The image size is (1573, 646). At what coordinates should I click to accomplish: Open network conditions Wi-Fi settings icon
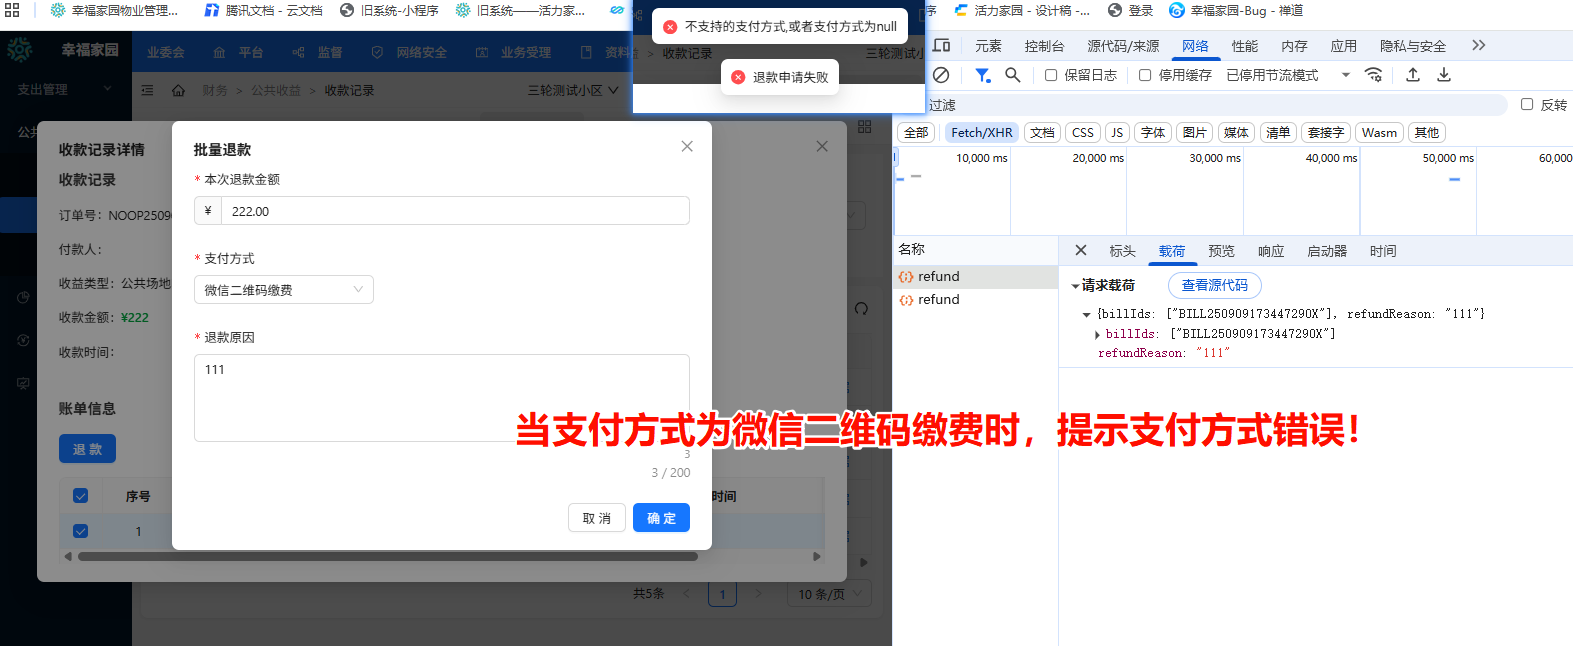click(x=1374, y=75)
